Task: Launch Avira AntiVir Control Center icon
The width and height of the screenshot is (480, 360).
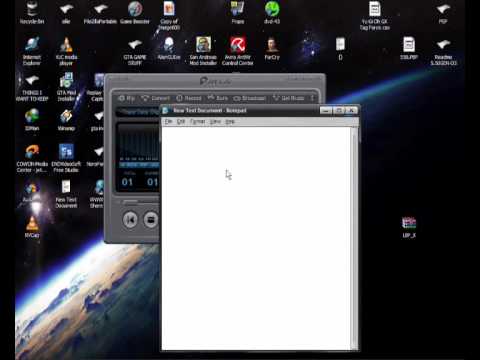Action: (238, 51)
